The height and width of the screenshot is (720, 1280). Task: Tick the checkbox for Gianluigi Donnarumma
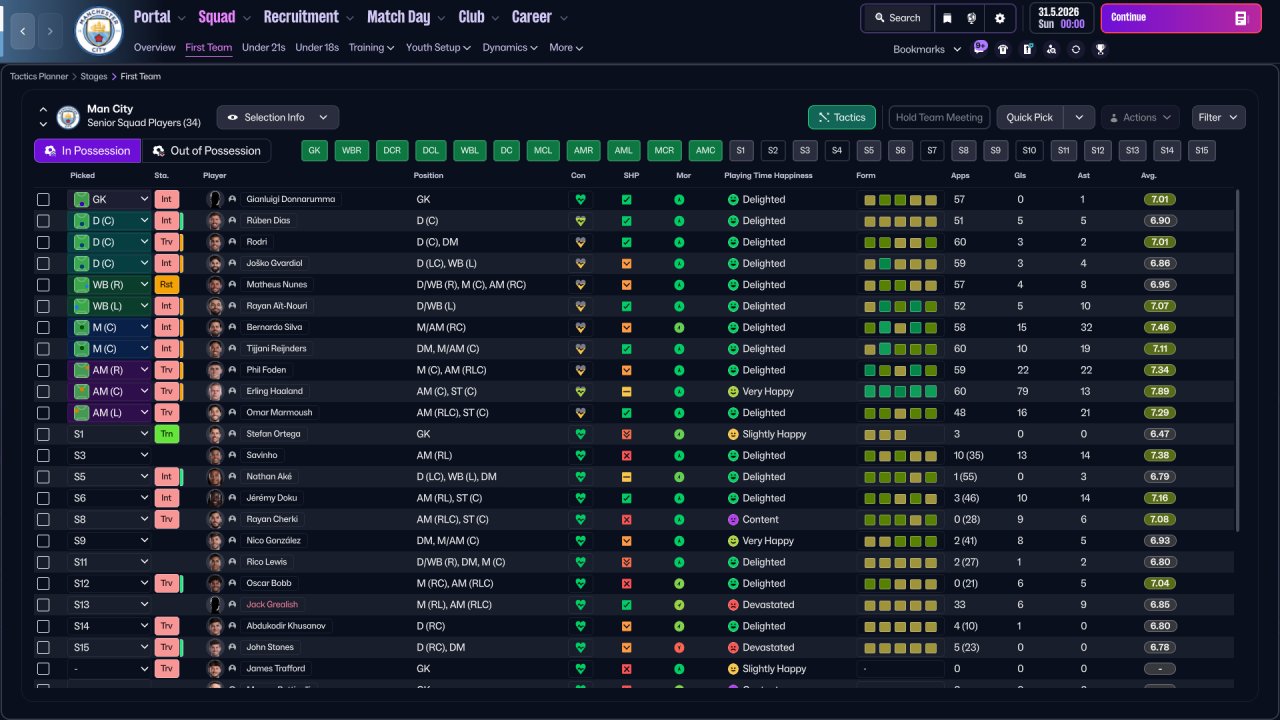click(x=43, y=200)
